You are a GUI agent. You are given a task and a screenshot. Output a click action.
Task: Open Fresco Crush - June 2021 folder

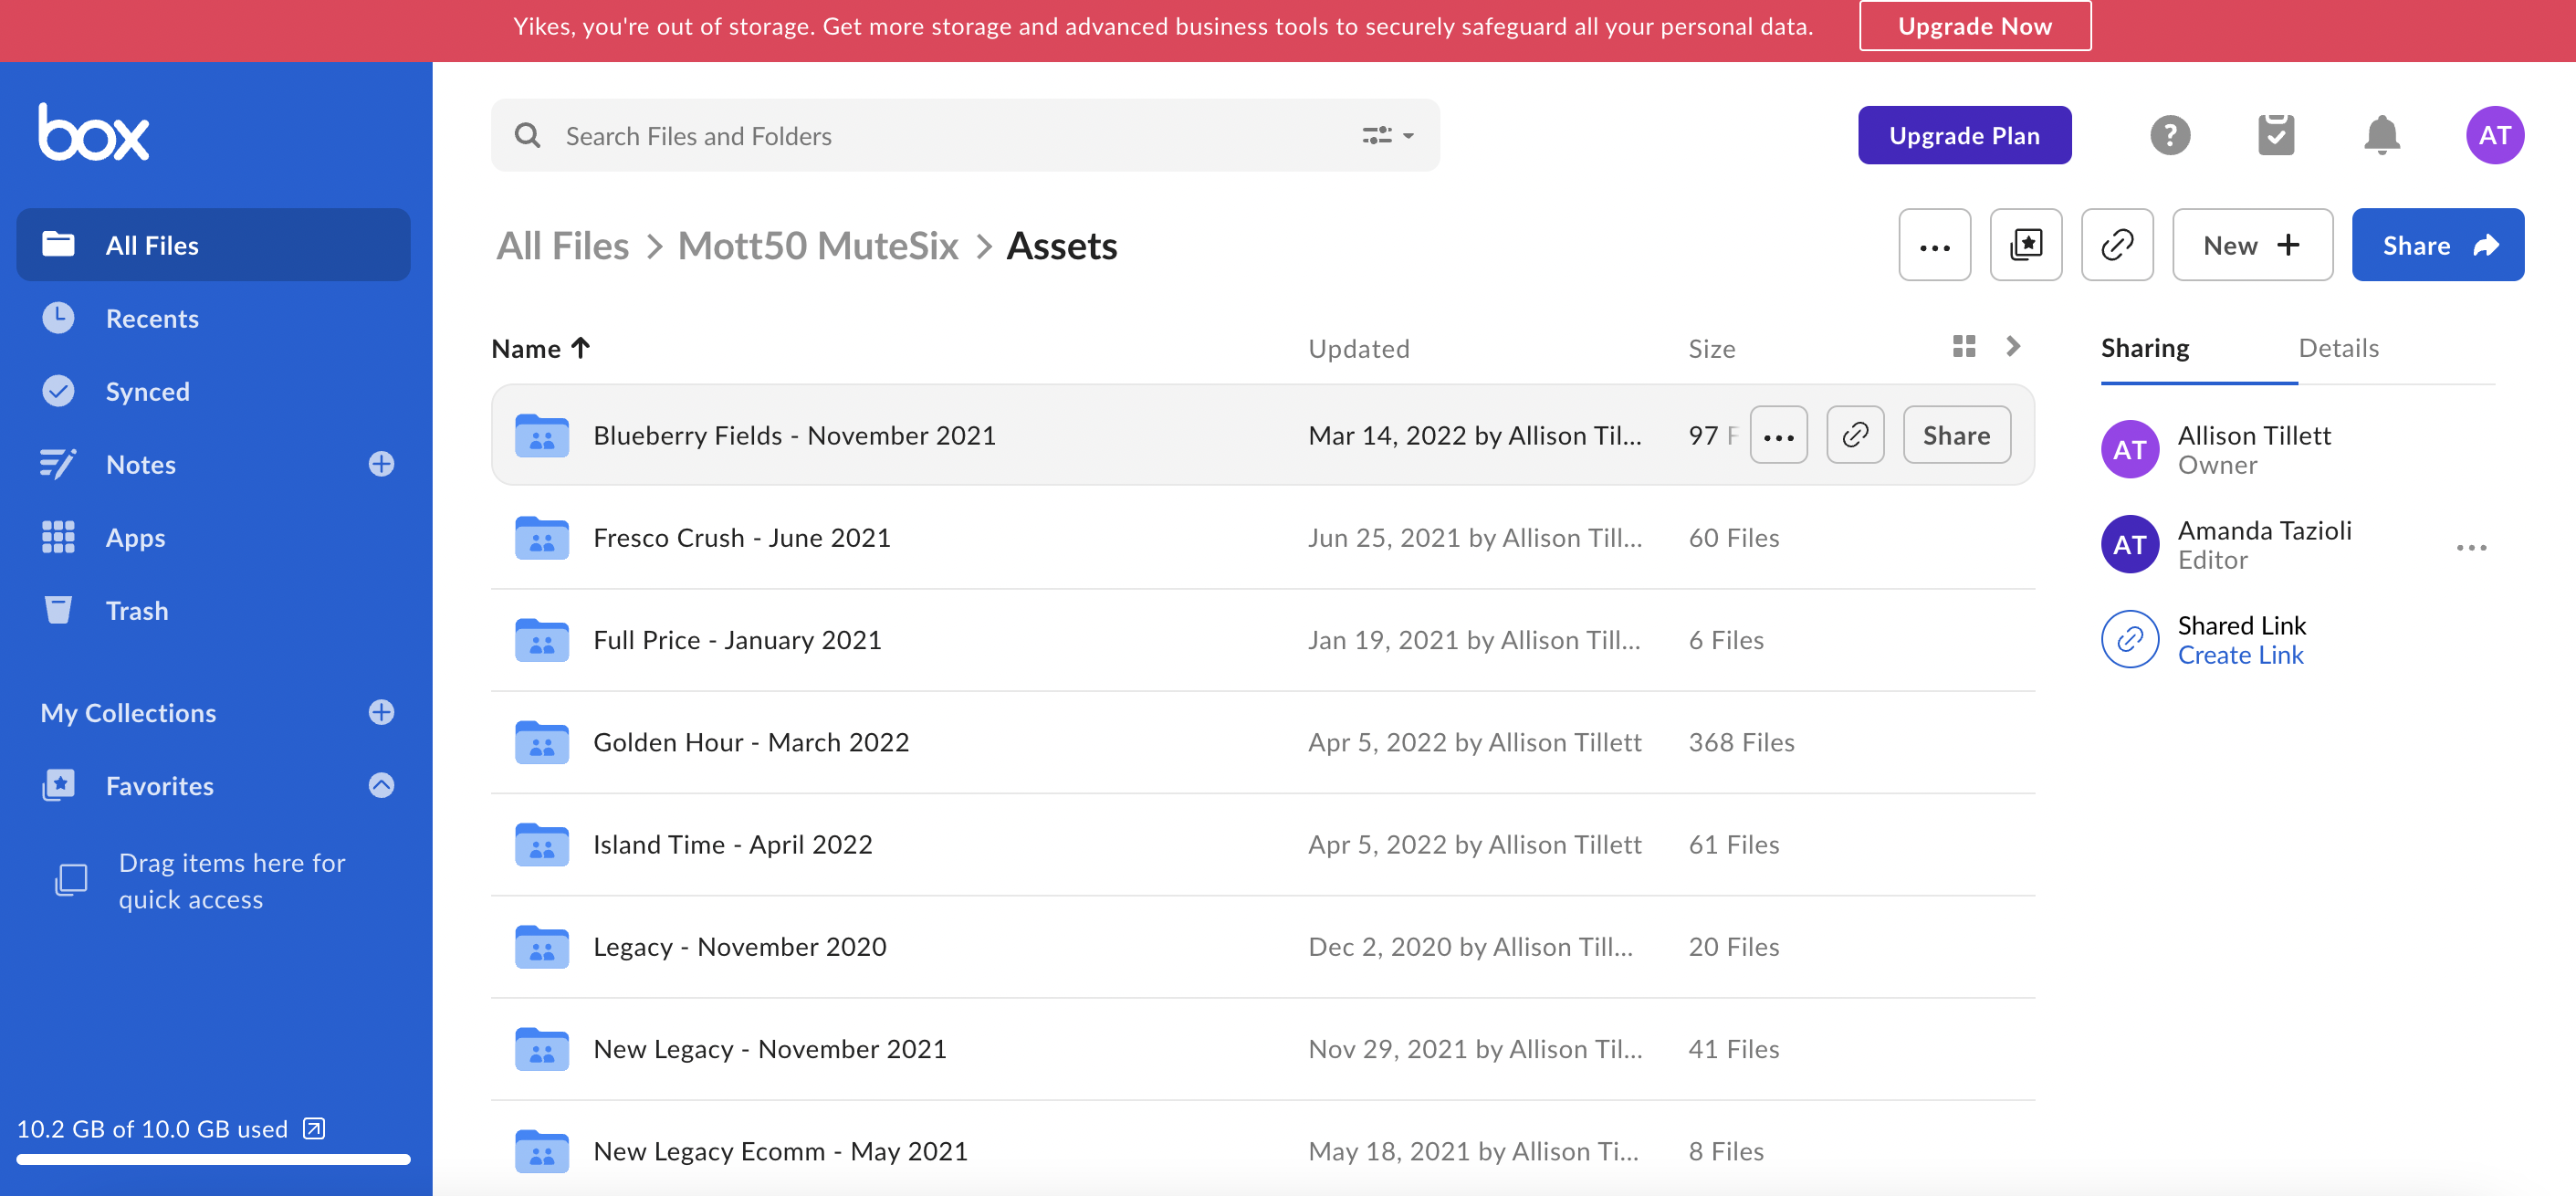(x=741, y=537)
